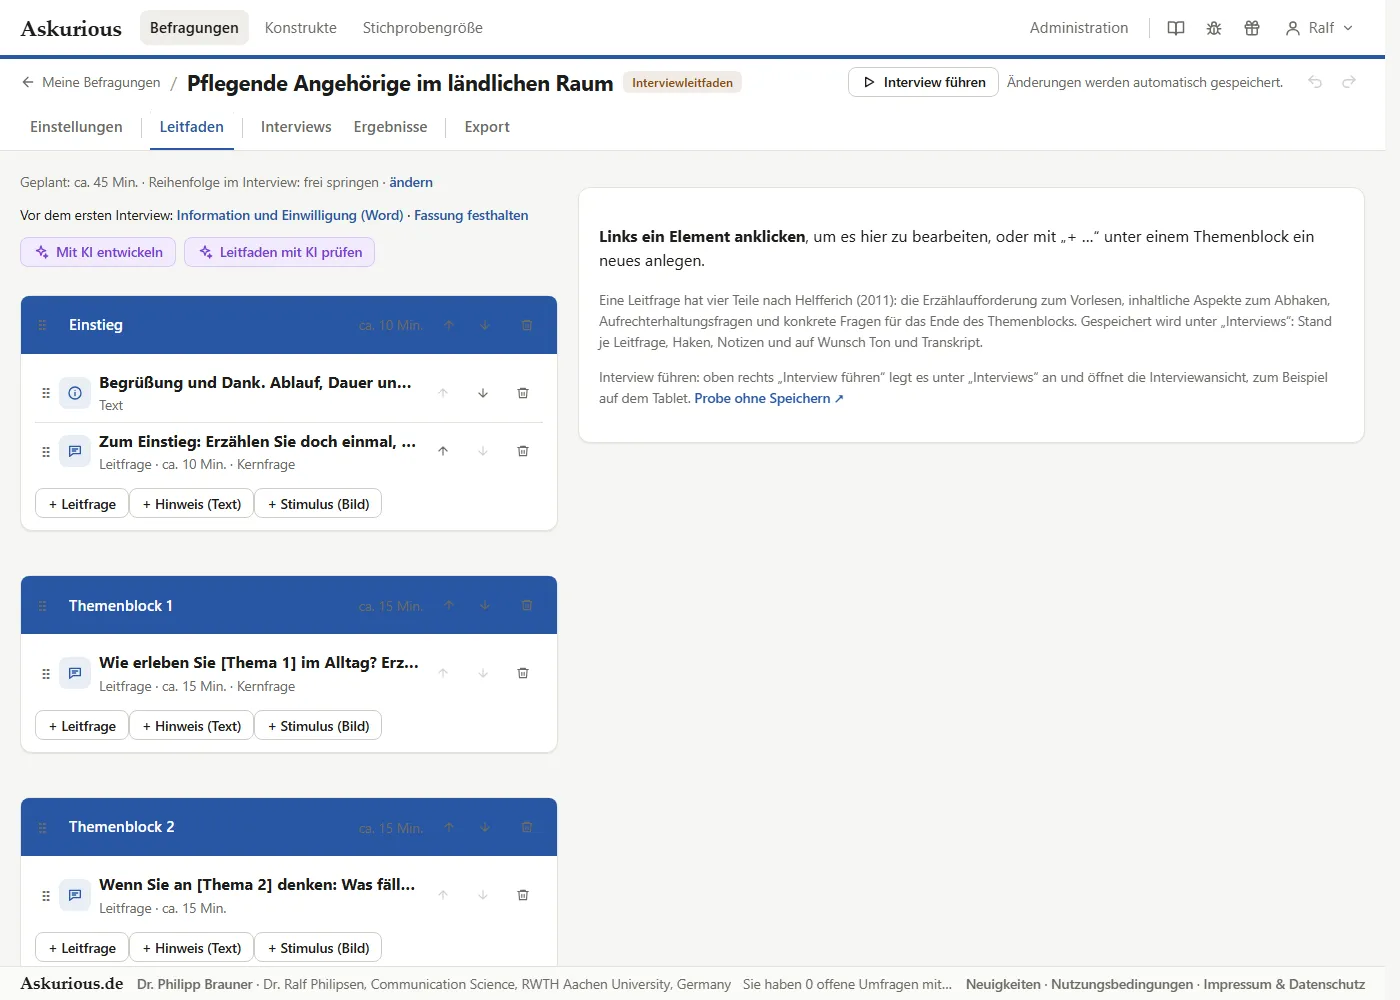Click Leitfaden mit KI prüfen button
The height and width of the screenshot is (1000, 1400).
280,252
